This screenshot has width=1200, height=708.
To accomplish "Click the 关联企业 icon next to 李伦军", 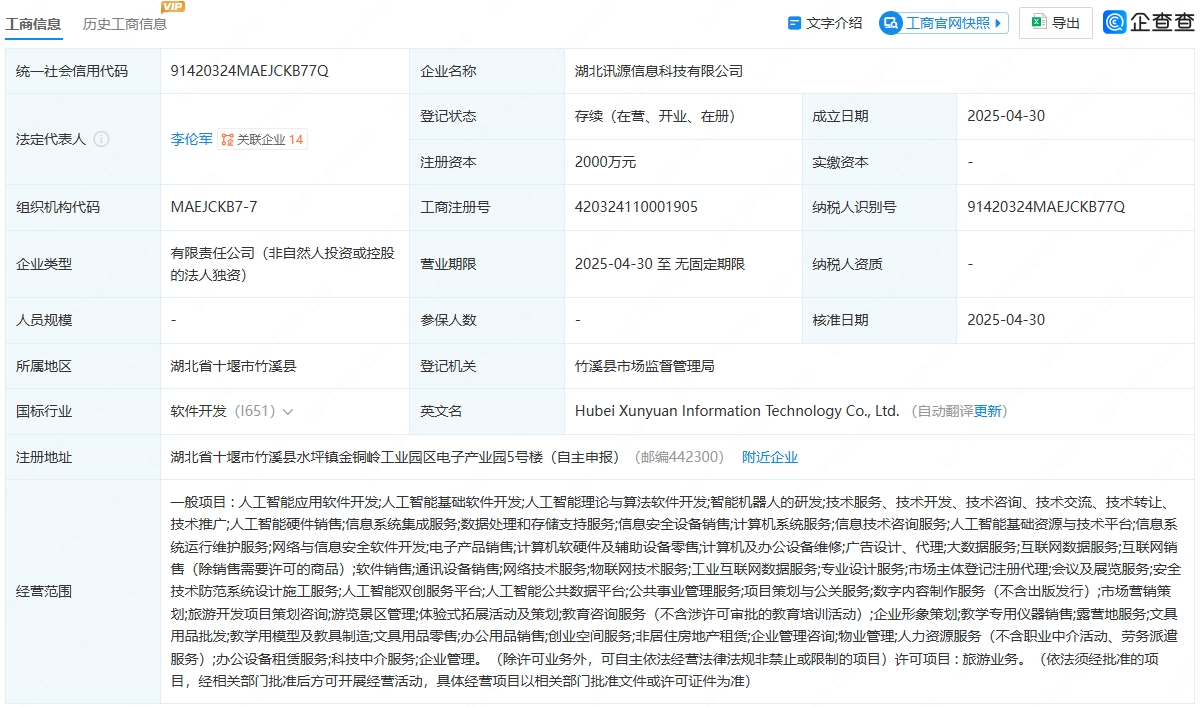I will pyautogui.click(x=227, y=140).
